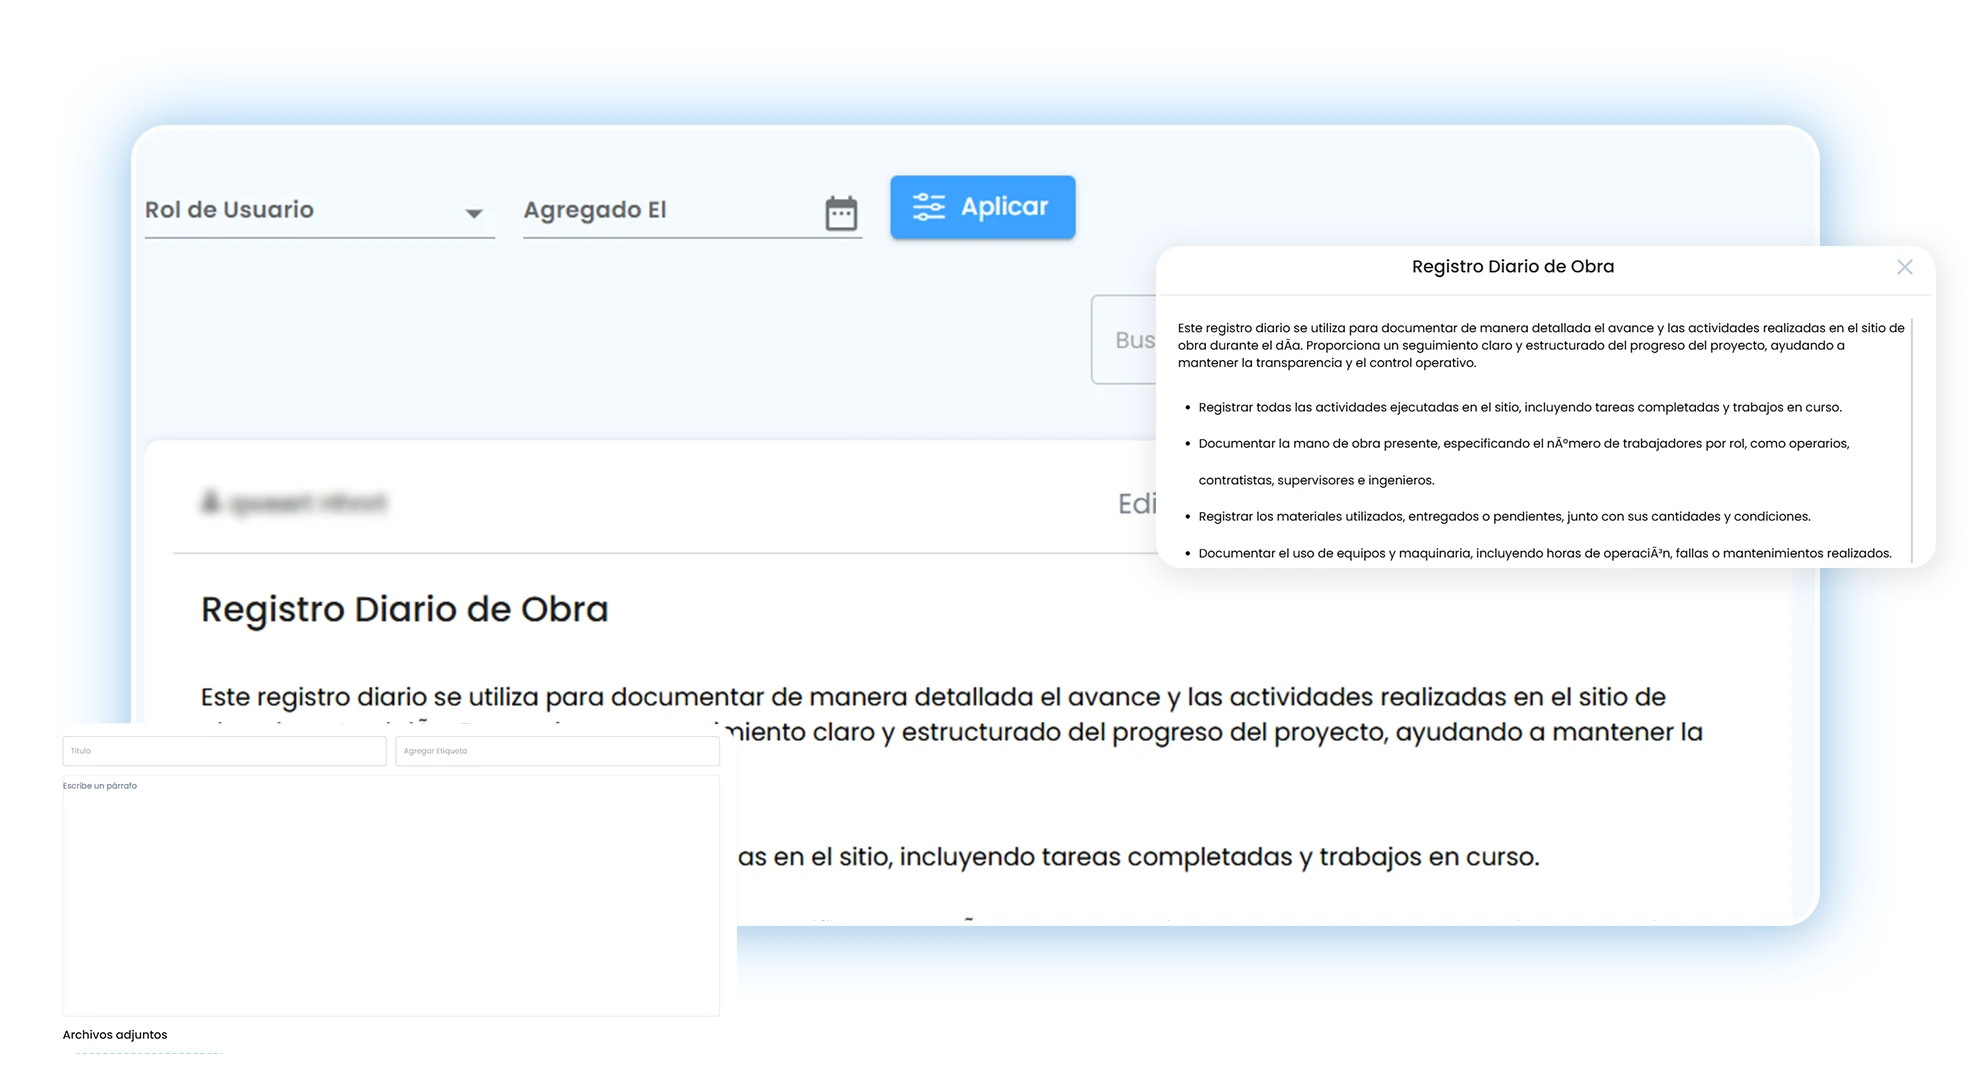Screen dimensions: 1980x1080
Task: Click the bullet about materiales utilizados
Action: (x=1504, y=517)
